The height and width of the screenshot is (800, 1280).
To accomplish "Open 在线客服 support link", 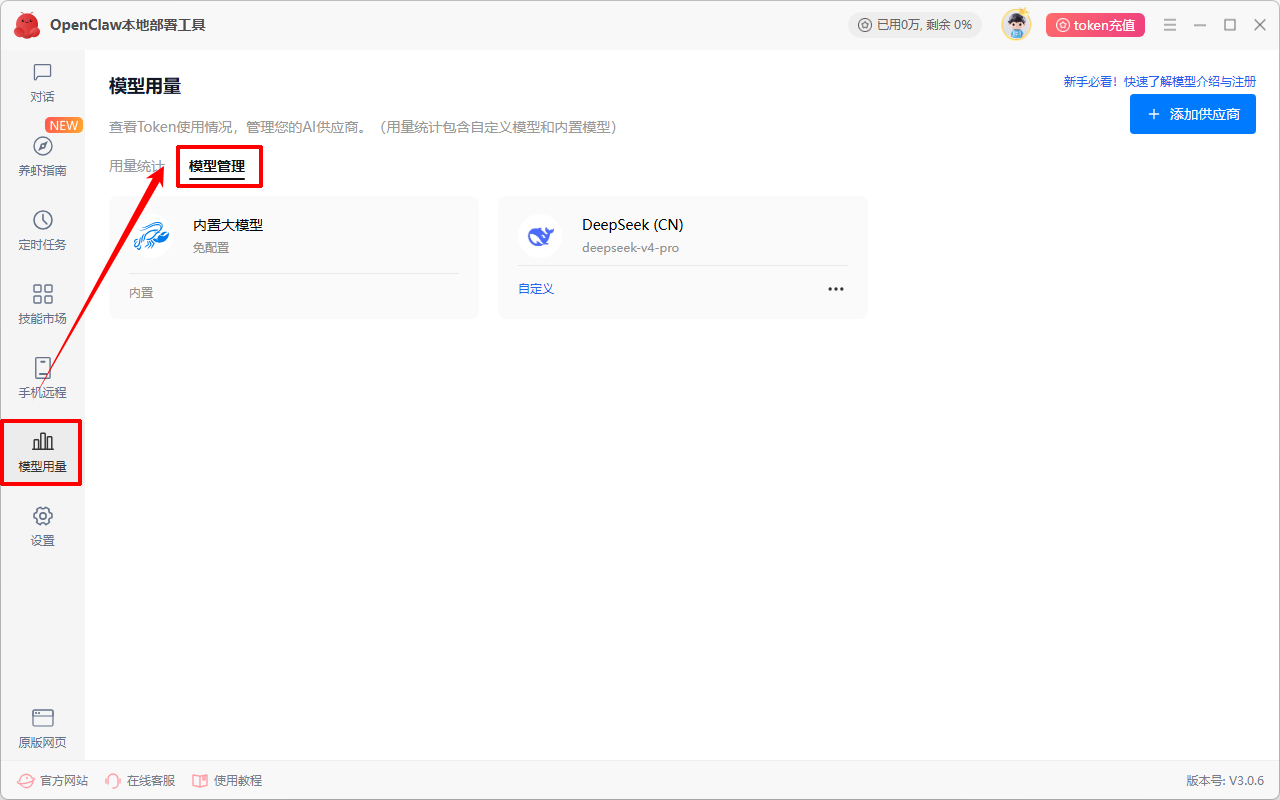I will click(x=140, y=780).
